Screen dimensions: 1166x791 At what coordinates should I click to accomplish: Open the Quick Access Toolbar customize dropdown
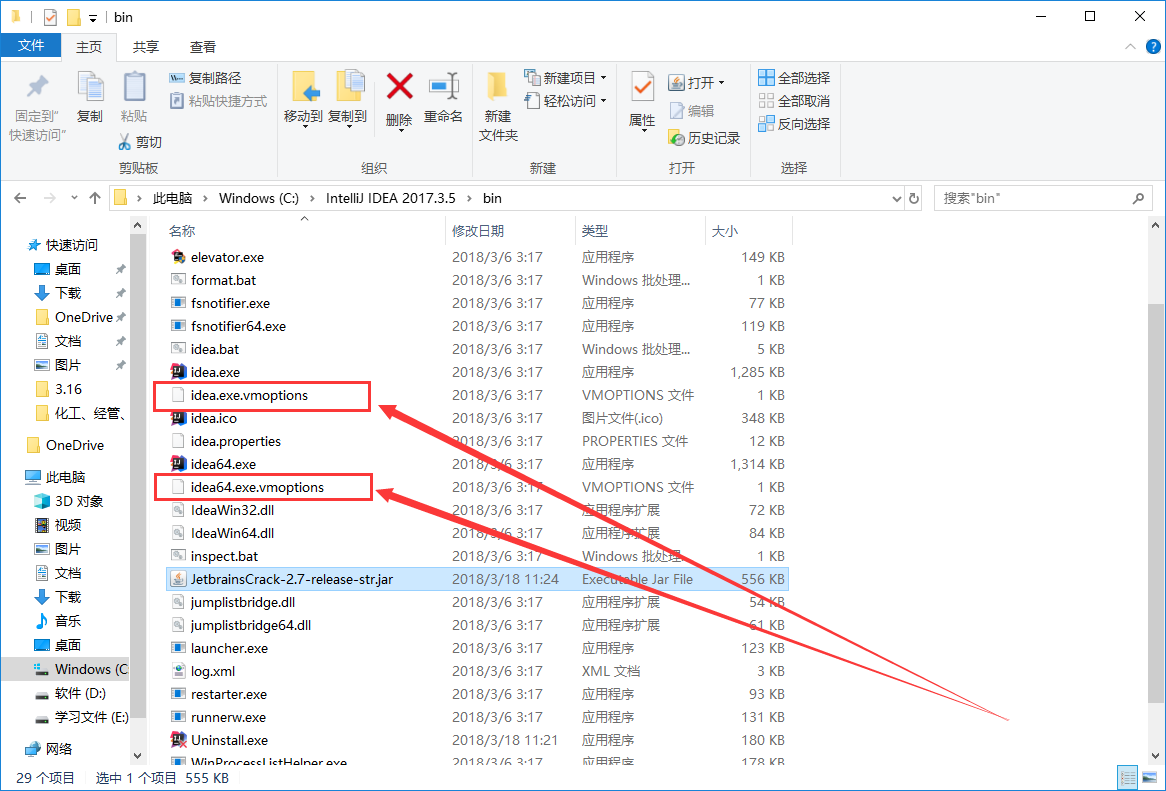pos(92,17)
